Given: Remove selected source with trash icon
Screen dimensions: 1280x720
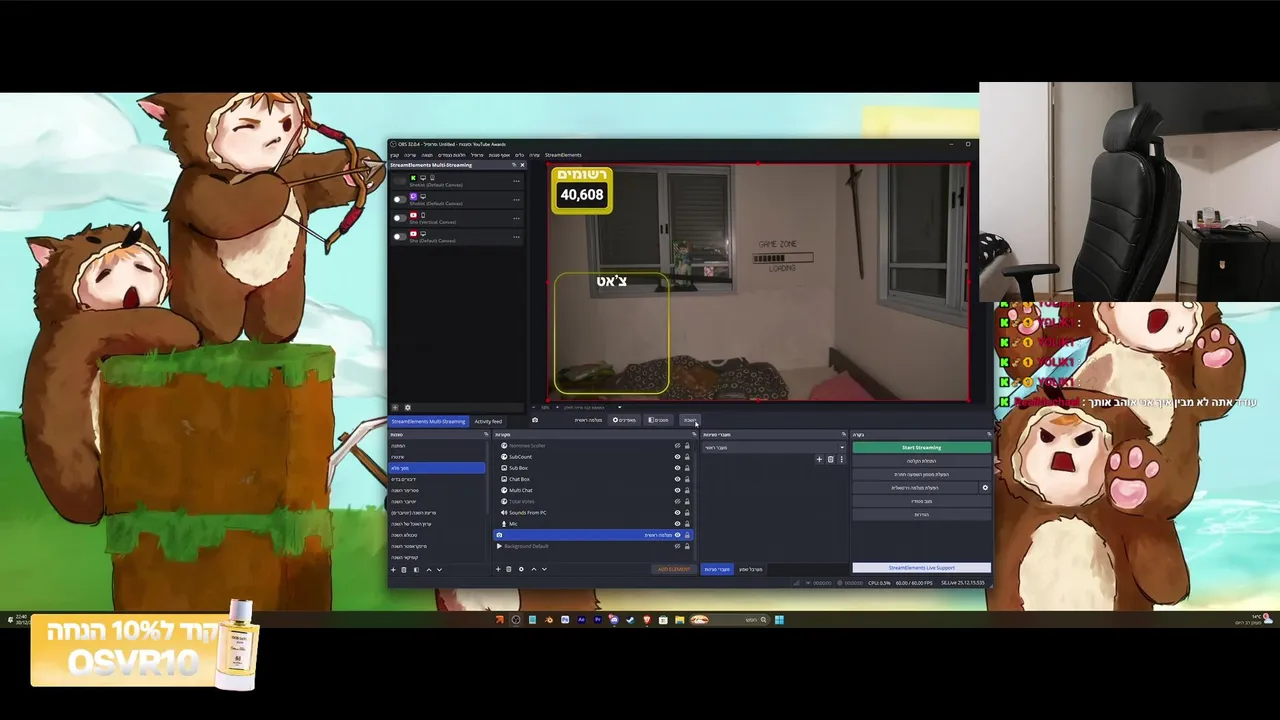Looking at the screenshot, I should click(509, 569).
